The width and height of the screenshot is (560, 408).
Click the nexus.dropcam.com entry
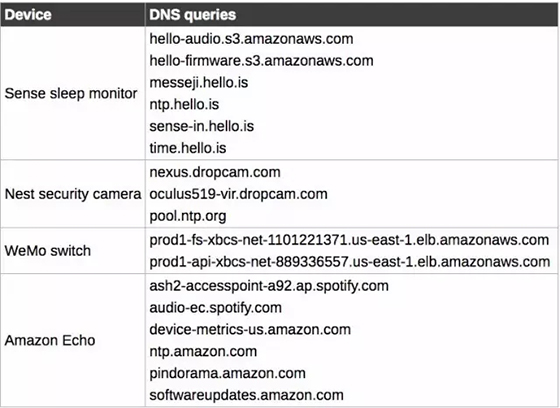[x=215, y=172]
